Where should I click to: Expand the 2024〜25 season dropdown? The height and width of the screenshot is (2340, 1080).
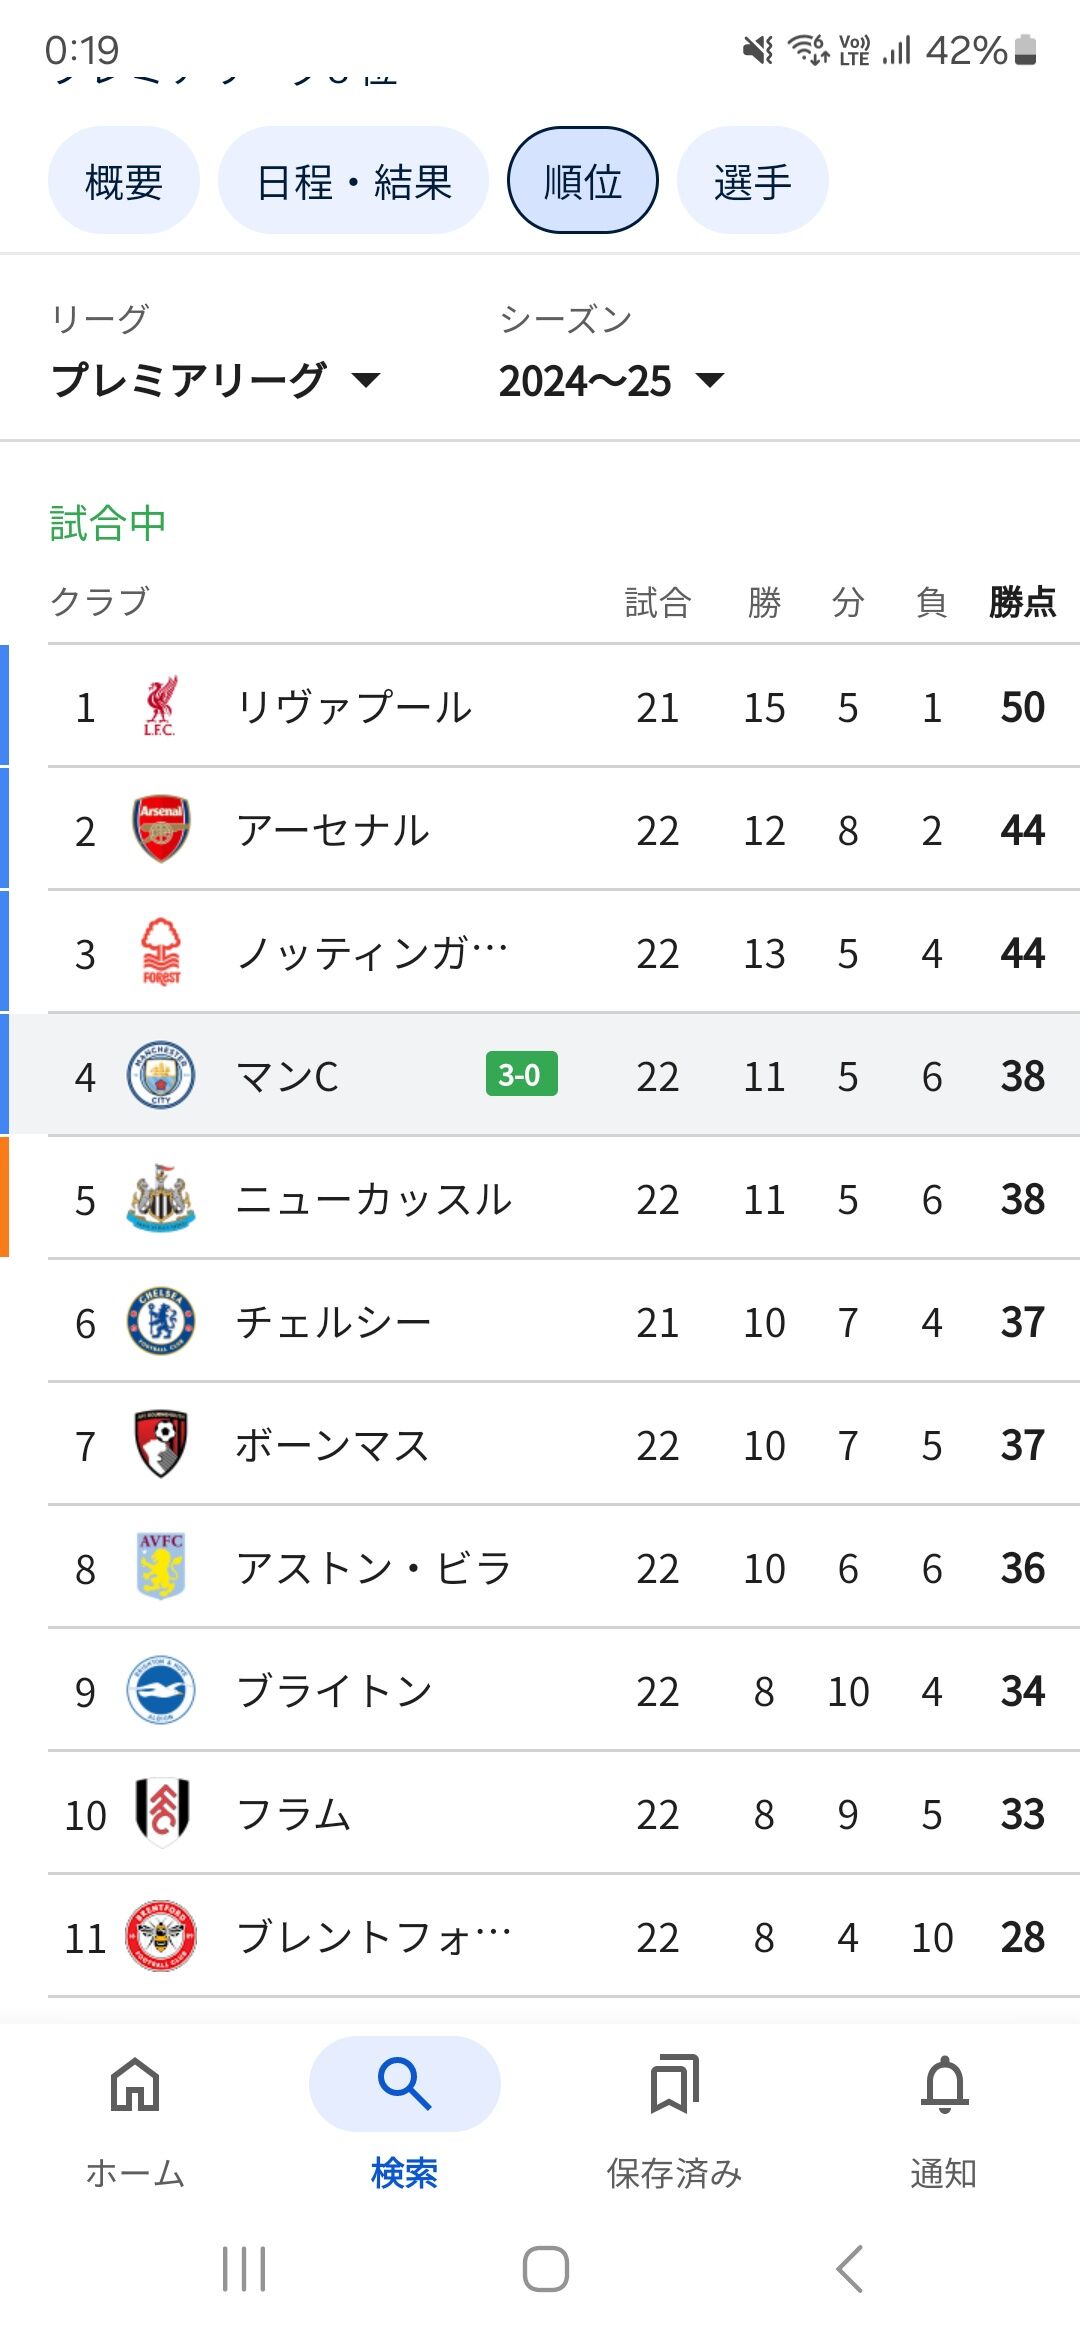[610, 381]
